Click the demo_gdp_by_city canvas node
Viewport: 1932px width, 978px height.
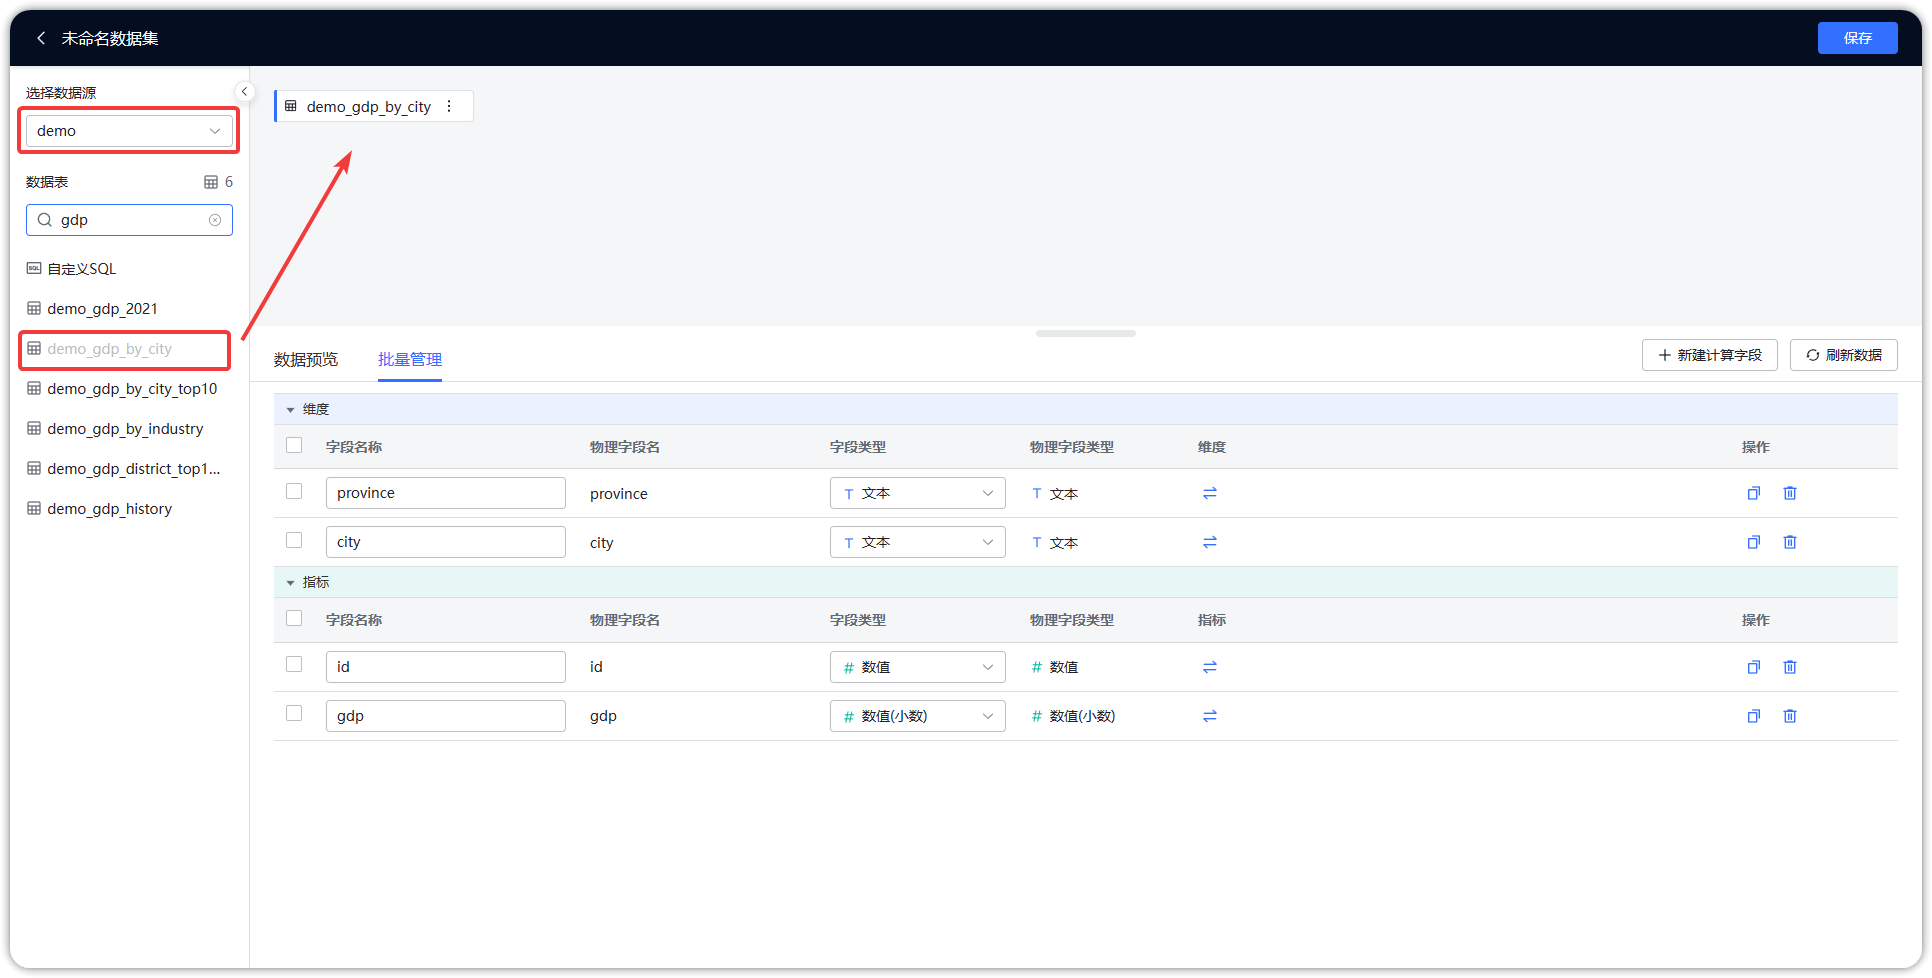click(x=373, y=106)
